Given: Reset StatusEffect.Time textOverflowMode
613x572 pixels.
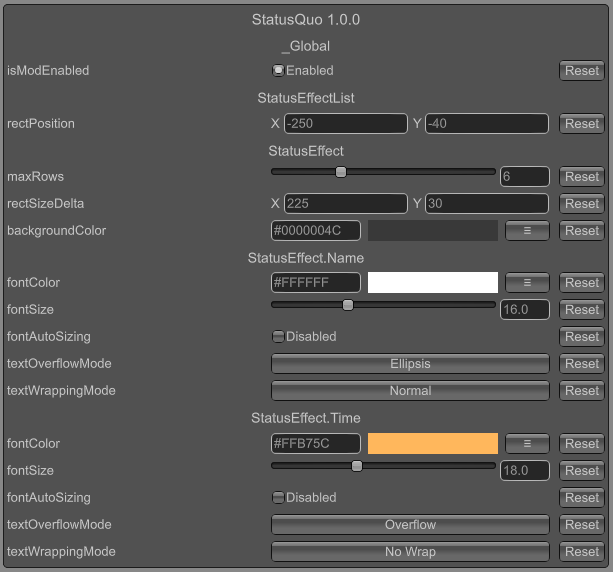Looking at the screenshot, I should click(582, 525).
